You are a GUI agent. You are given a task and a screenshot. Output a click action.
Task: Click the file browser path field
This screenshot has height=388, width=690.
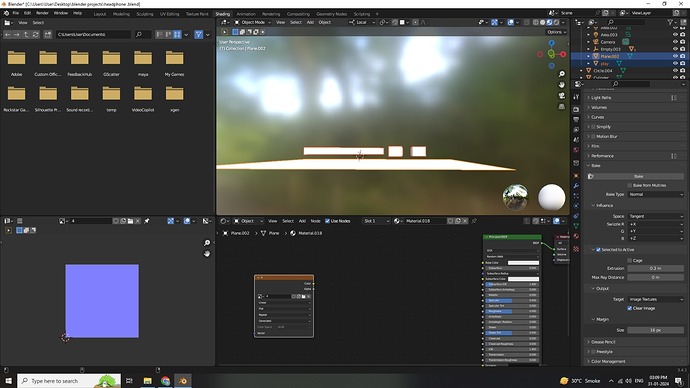click(x=93, y=34)
